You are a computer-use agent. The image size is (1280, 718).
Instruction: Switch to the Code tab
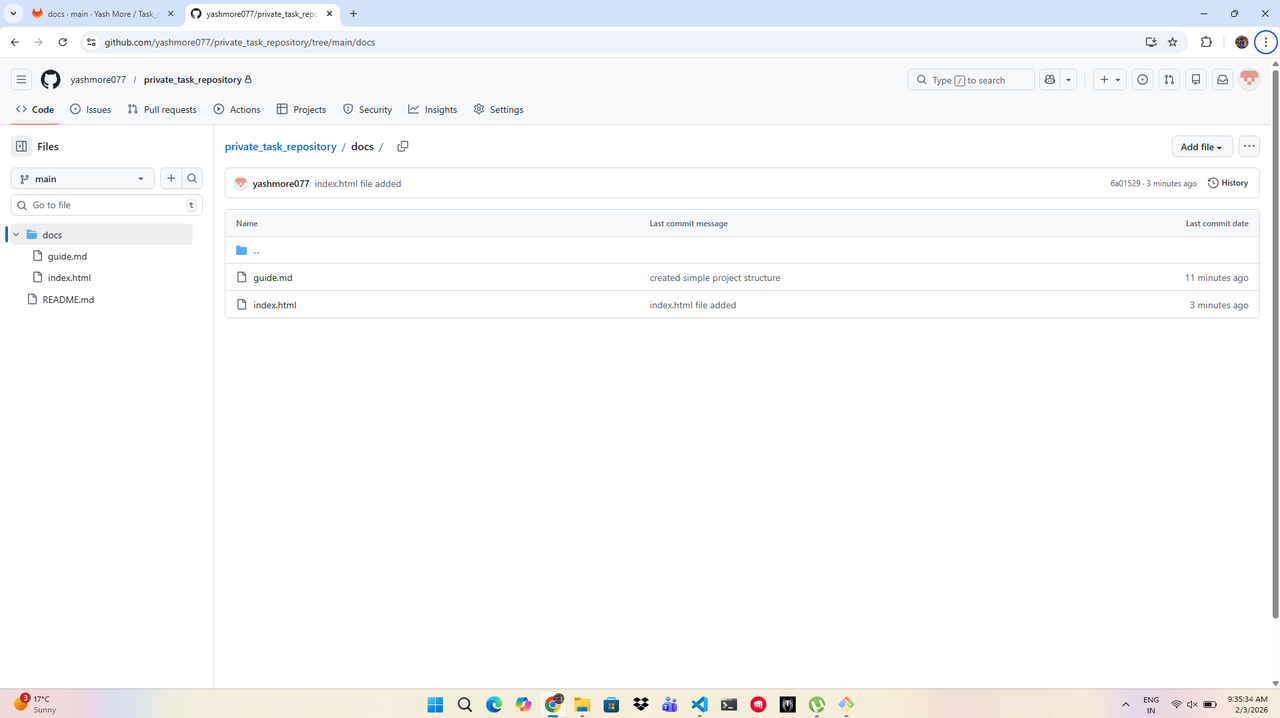click(x=35, y=109)
